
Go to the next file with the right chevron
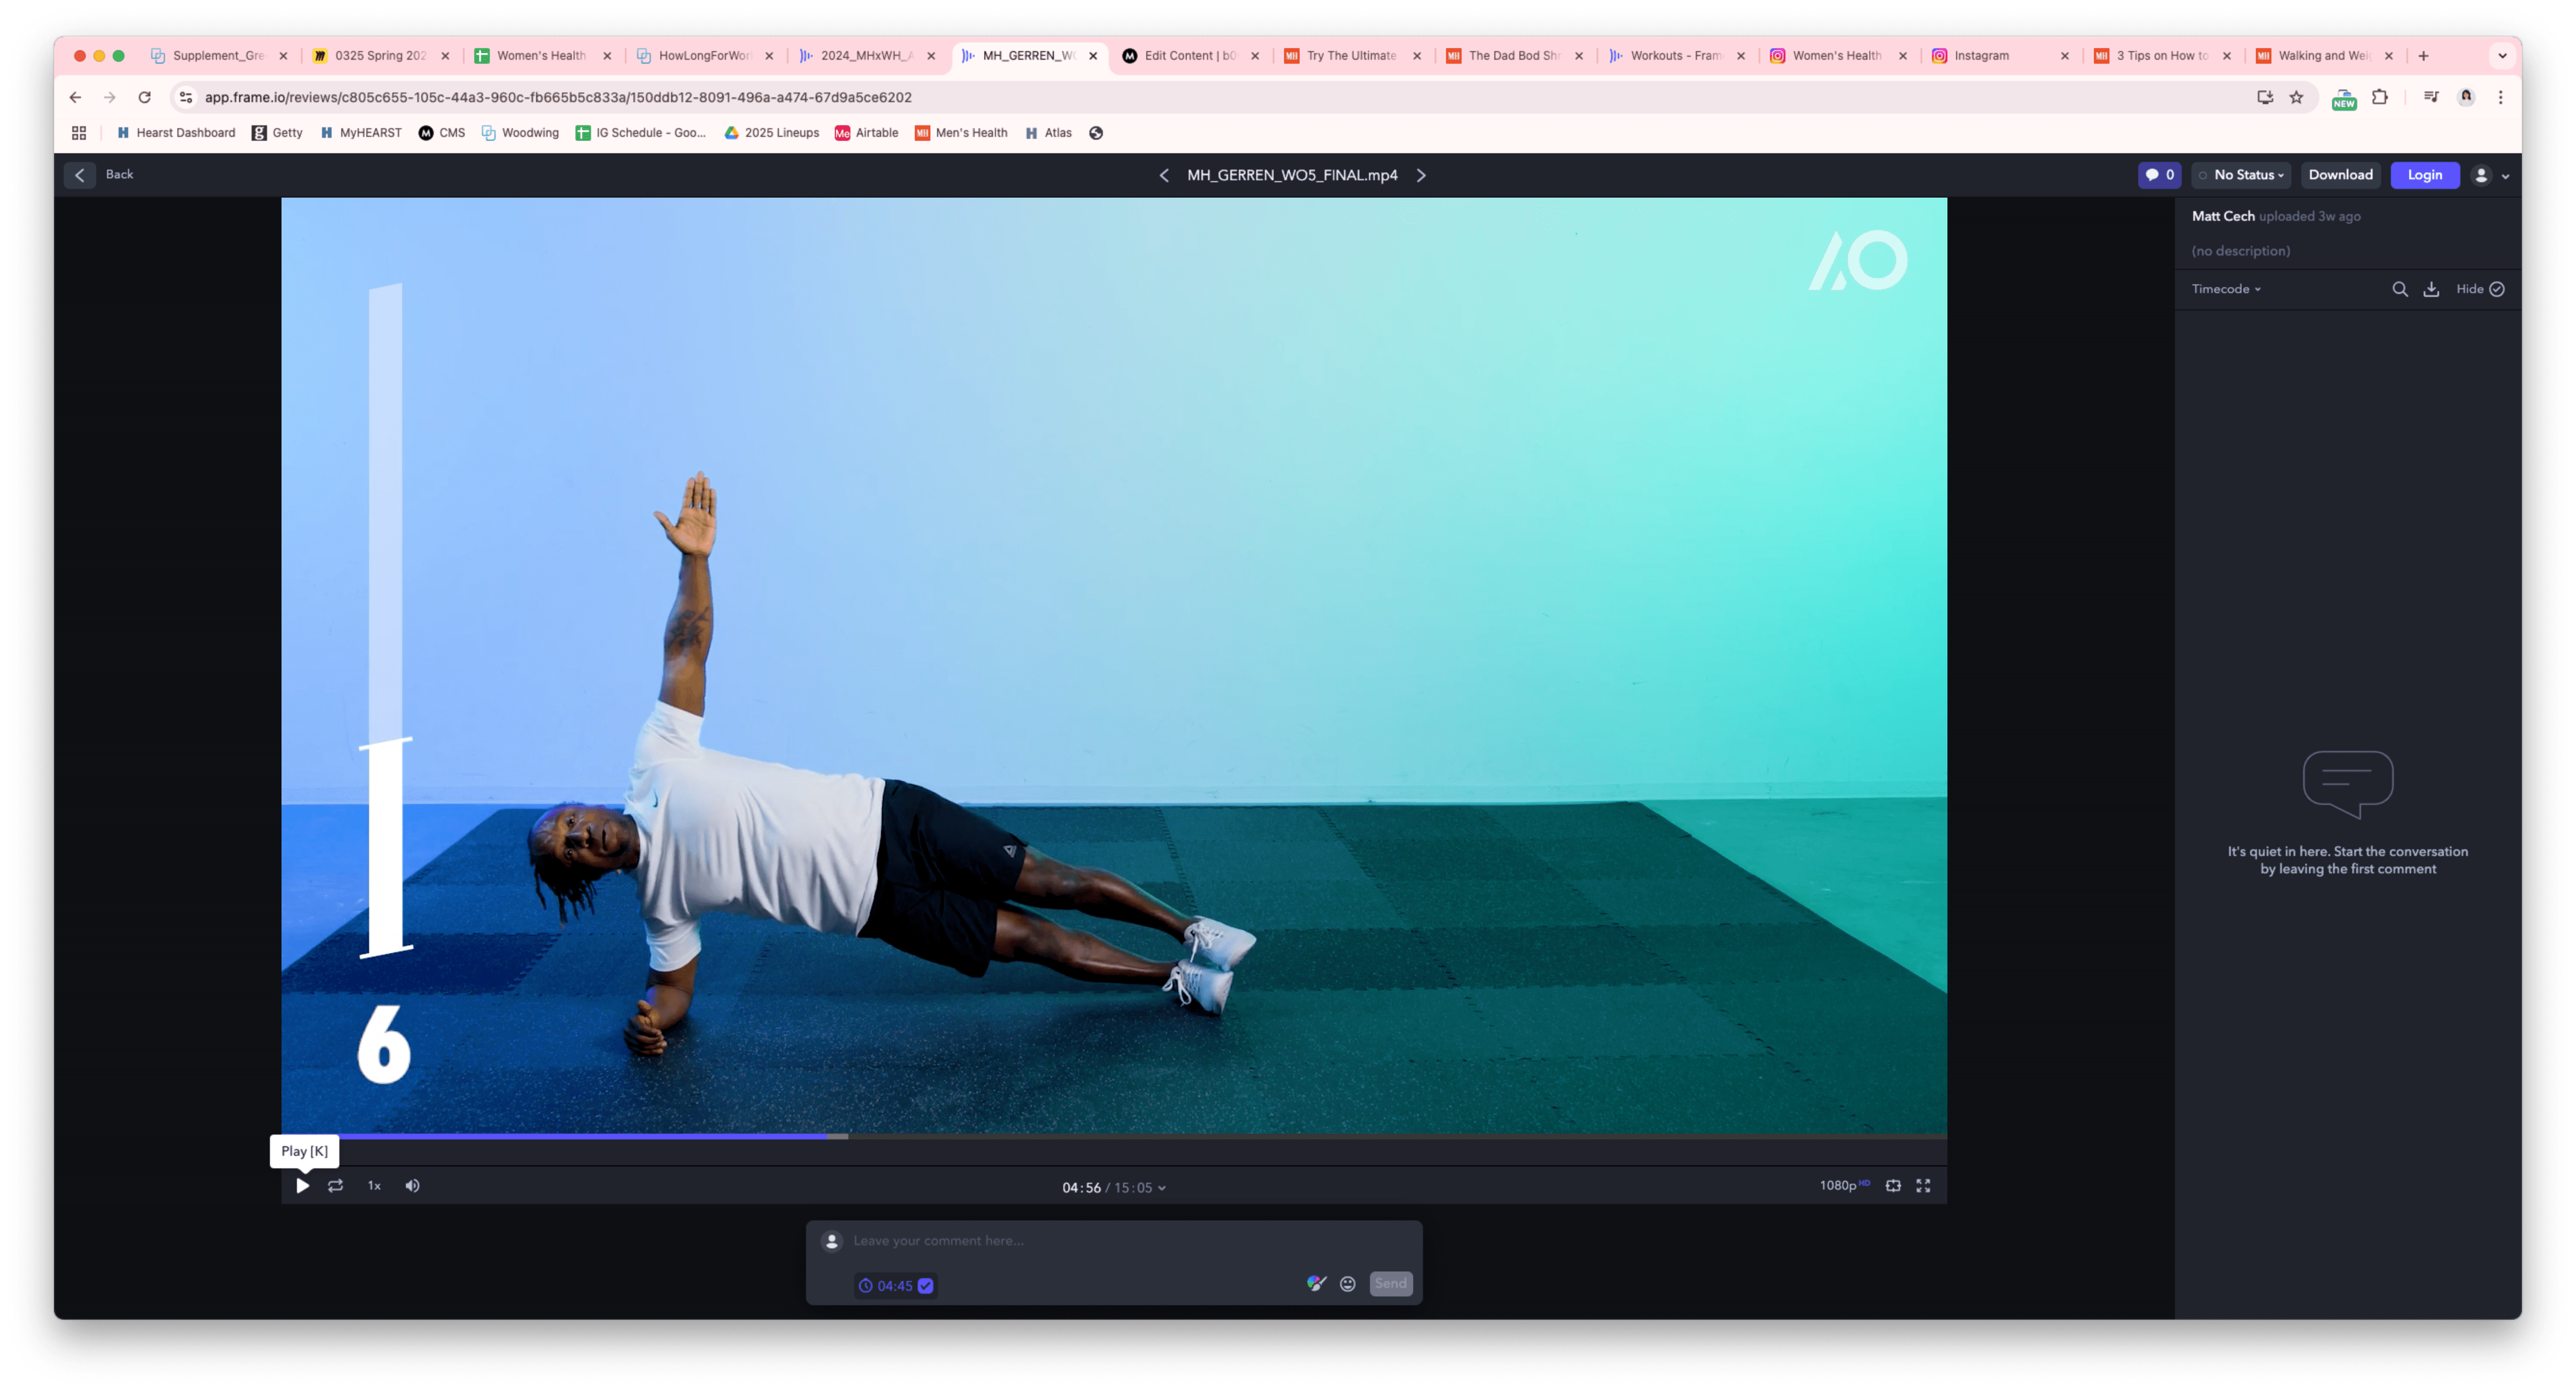point(1421,175)
